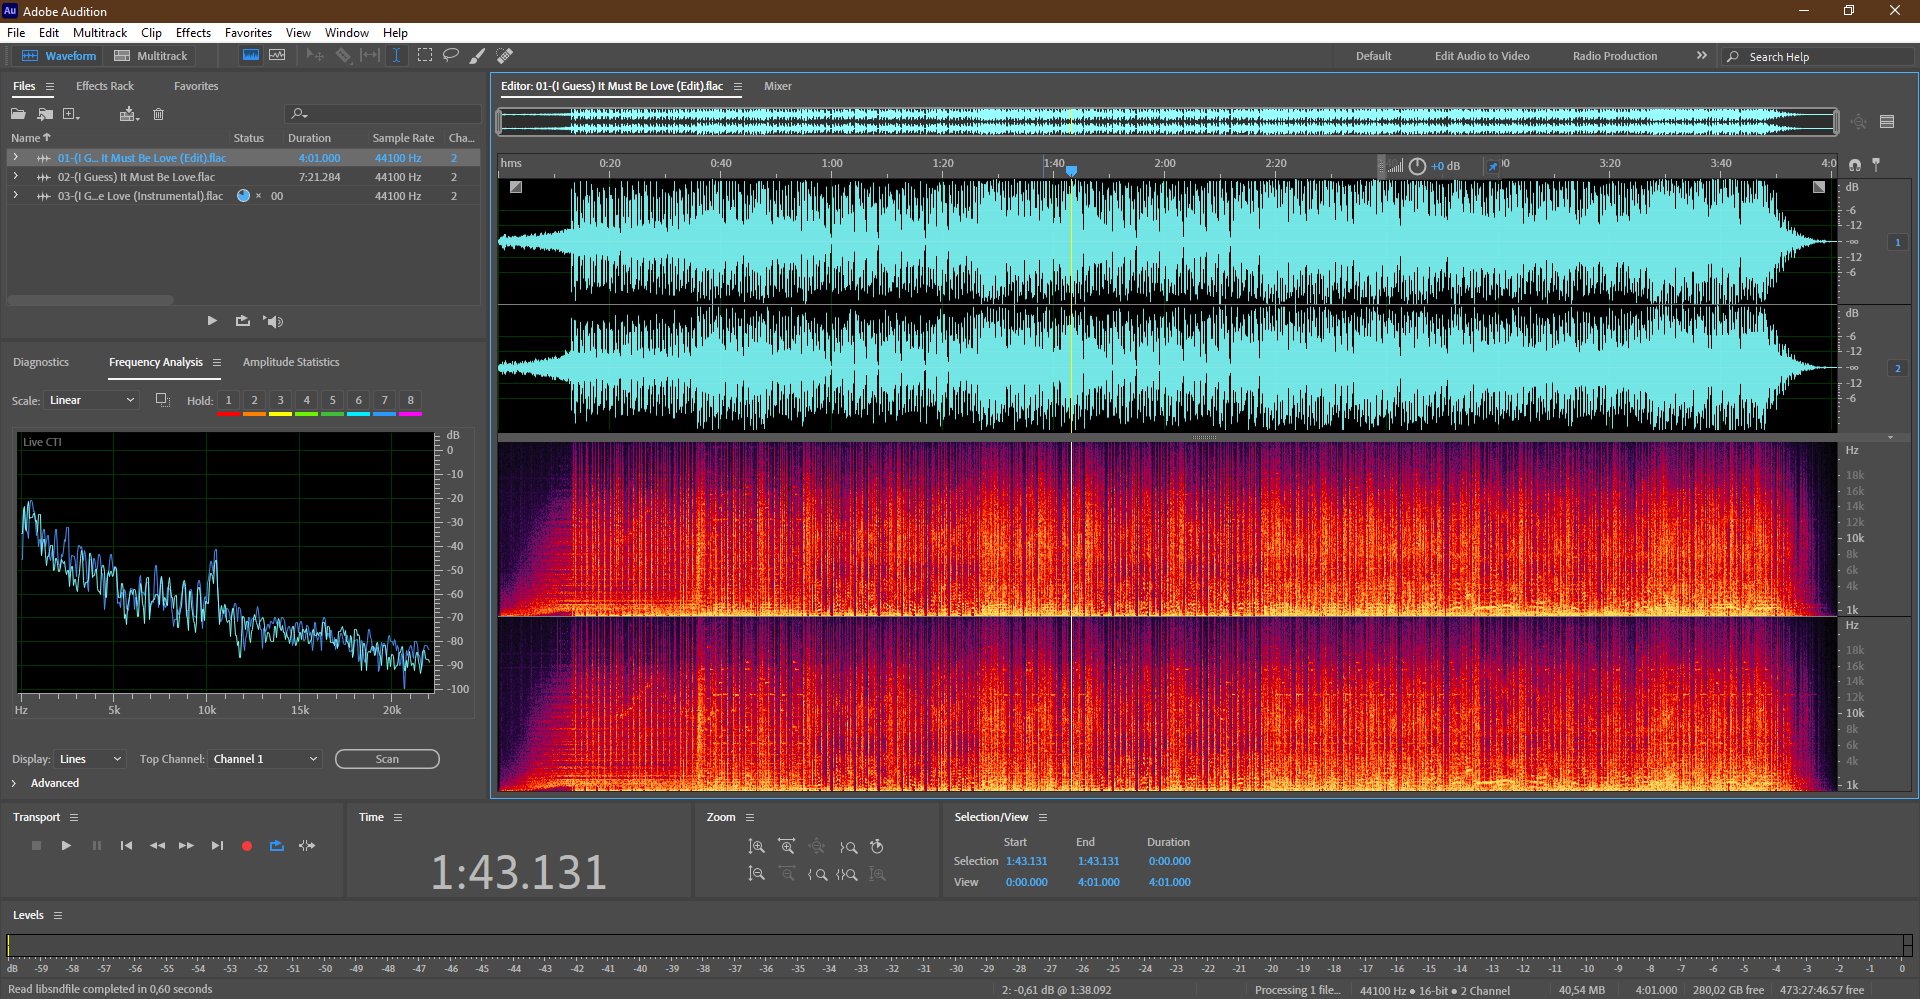Screen dimensions: 1920x999
Task: Click the Zoom In Time icon
Action: click(x=787, y=847)
